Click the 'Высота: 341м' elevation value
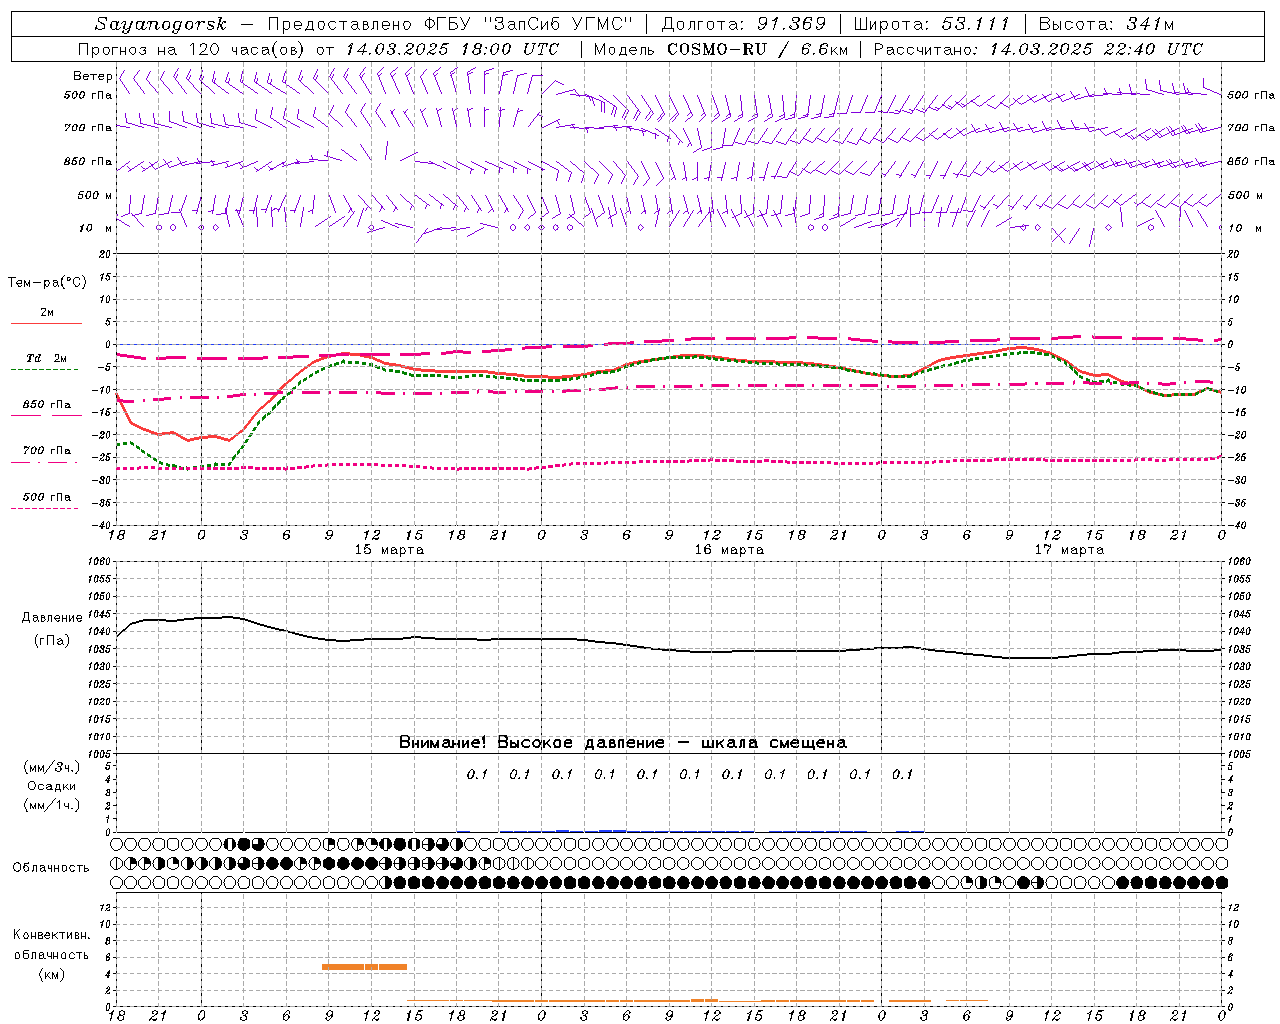Viewport: 1280px width, 1024px height. tap(1106, 24)
